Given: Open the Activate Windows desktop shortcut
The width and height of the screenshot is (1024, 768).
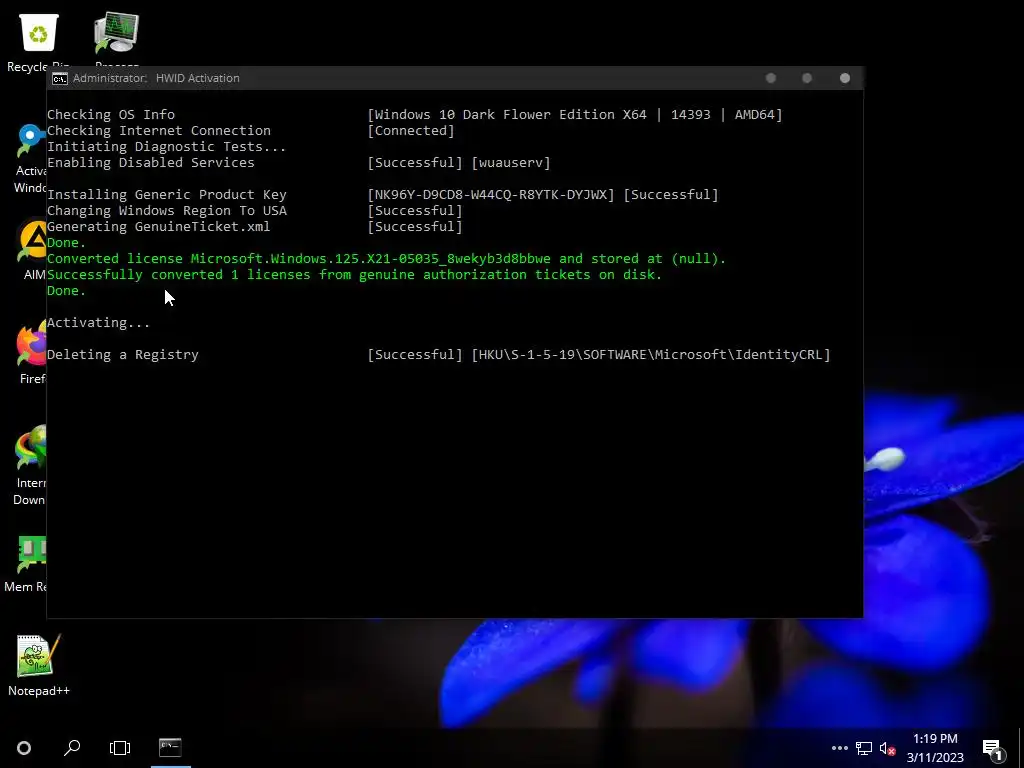Looking at the screenshot, I should (29, 158).
